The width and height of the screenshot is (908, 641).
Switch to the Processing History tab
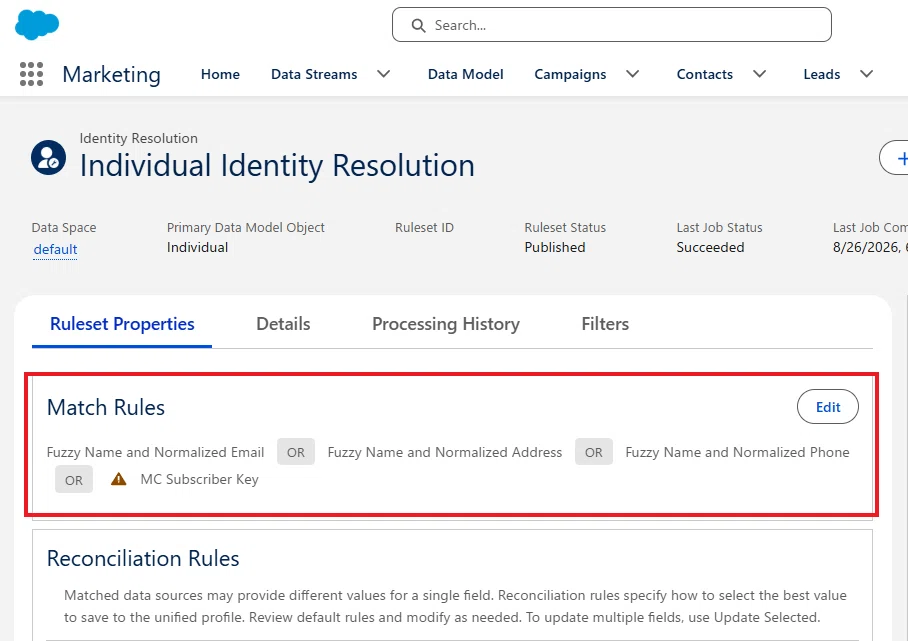coord(446,324)
